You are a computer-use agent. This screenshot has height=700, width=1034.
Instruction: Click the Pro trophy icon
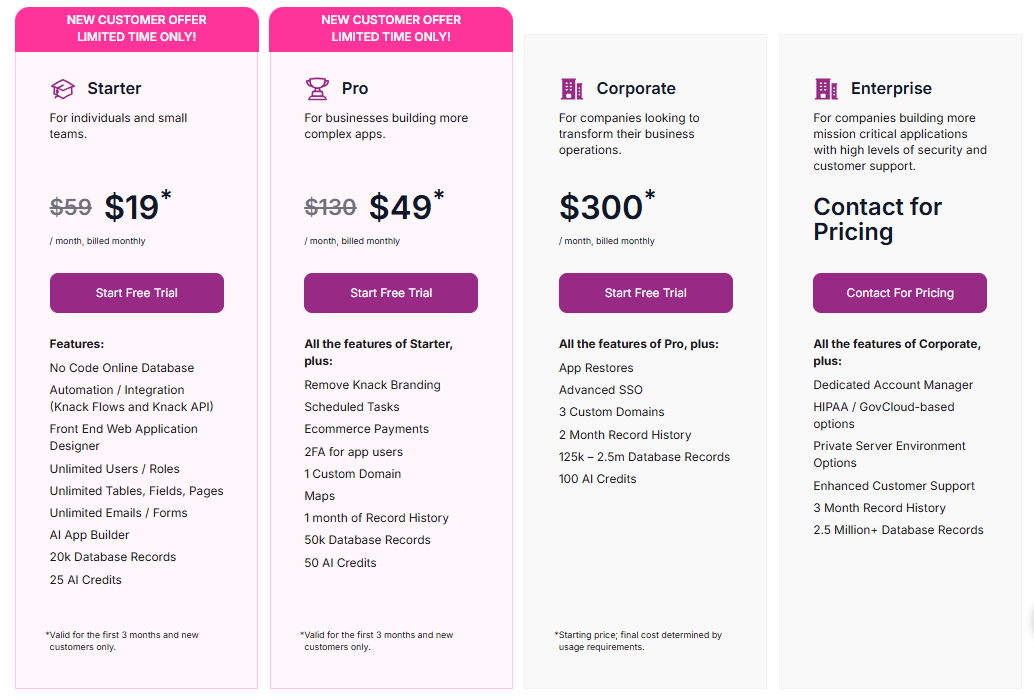coord(317,88)
